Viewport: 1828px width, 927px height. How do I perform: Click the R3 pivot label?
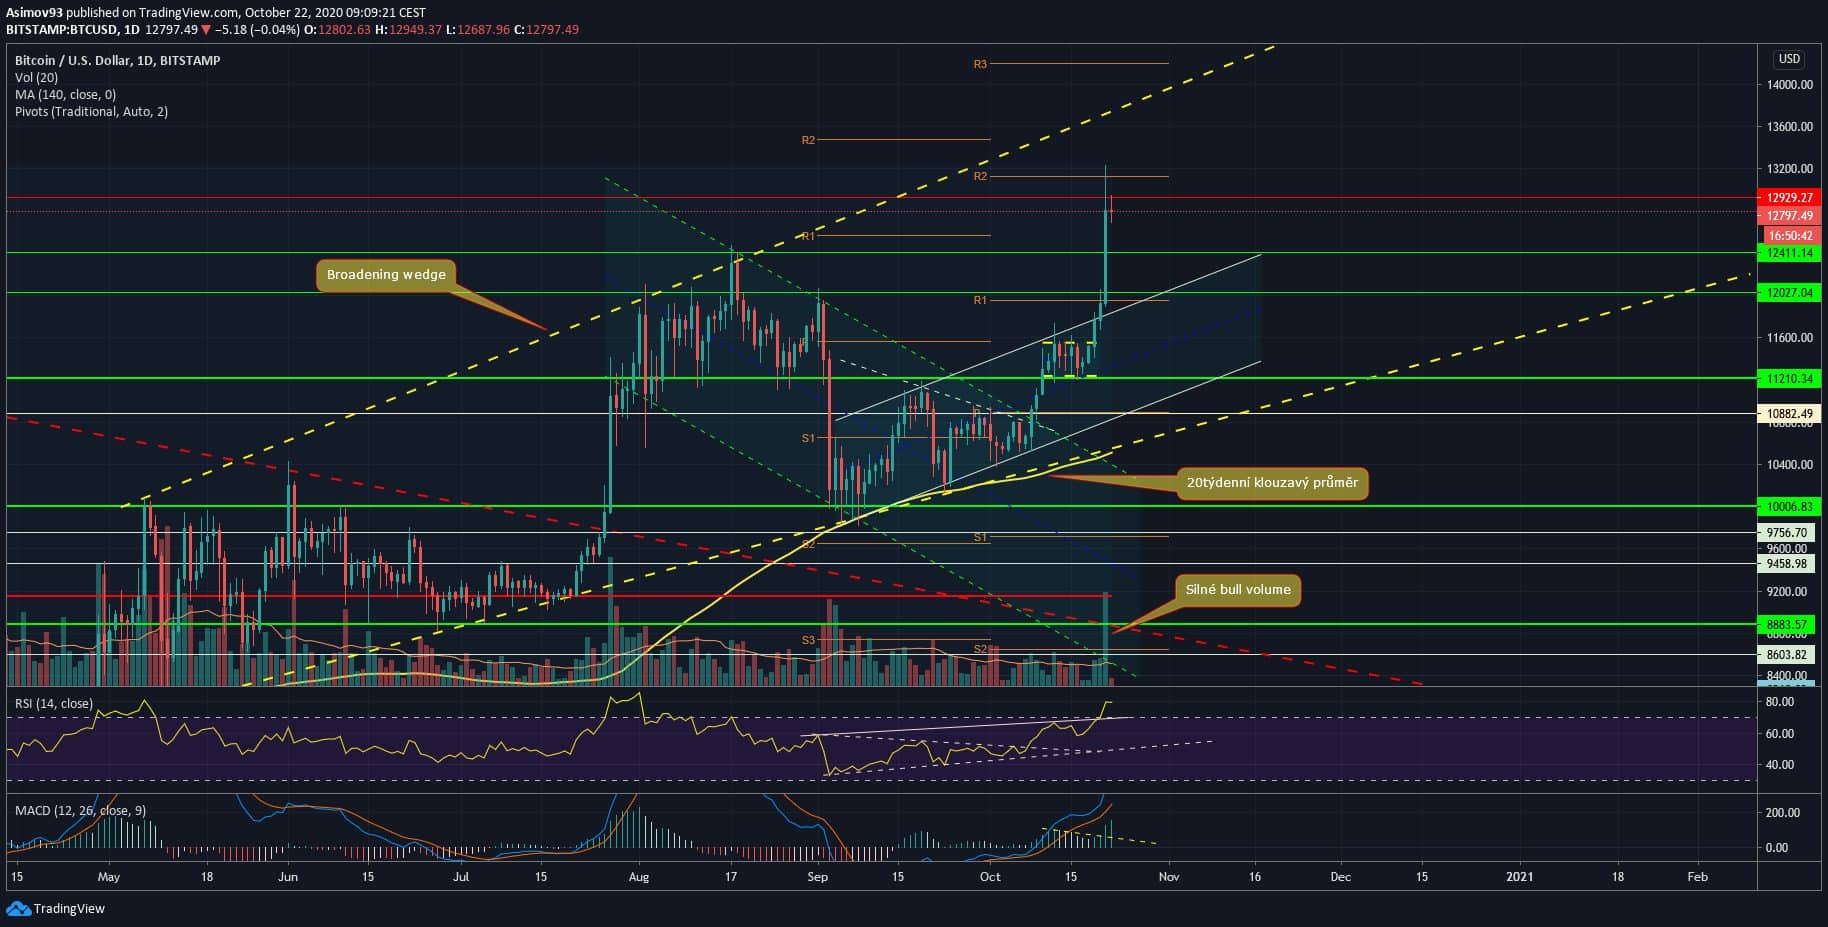980,64
